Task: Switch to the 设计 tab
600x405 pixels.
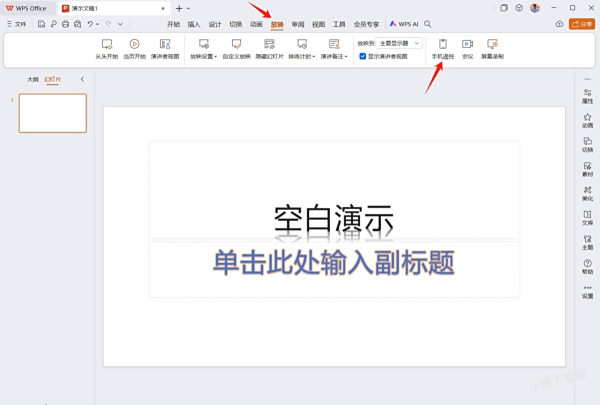Action: pyautogui.click(x=215, y=24)
